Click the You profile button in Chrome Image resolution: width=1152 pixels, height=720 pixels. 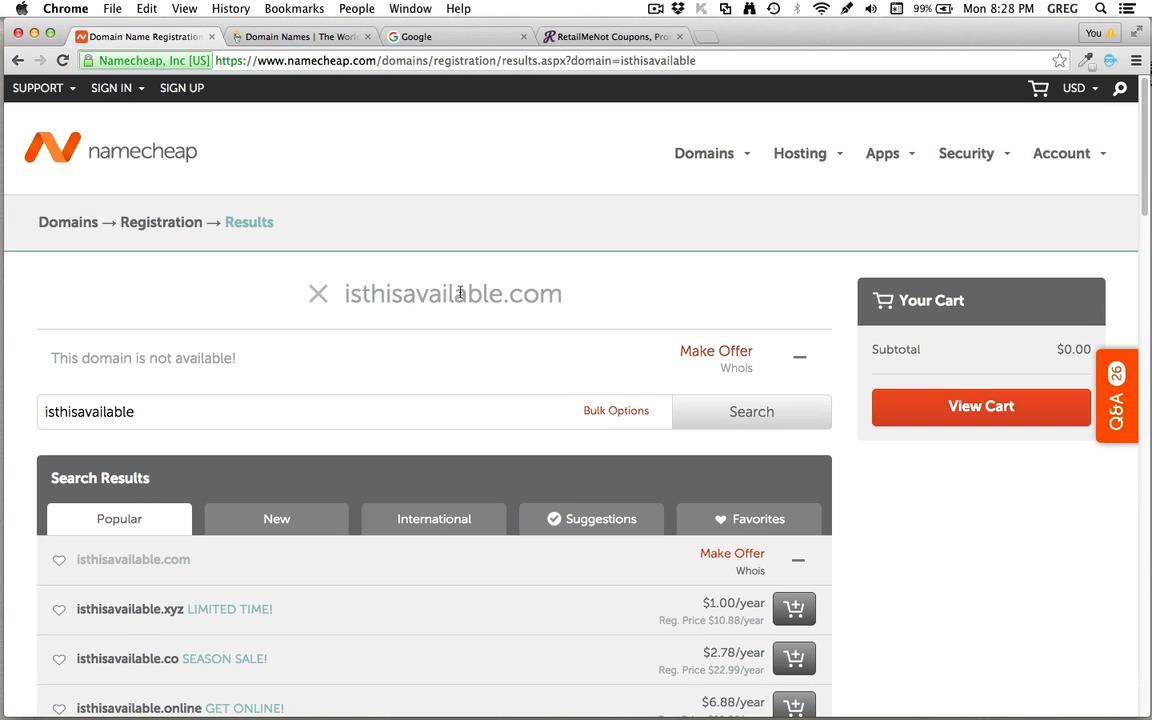(x=1100, y=33)
